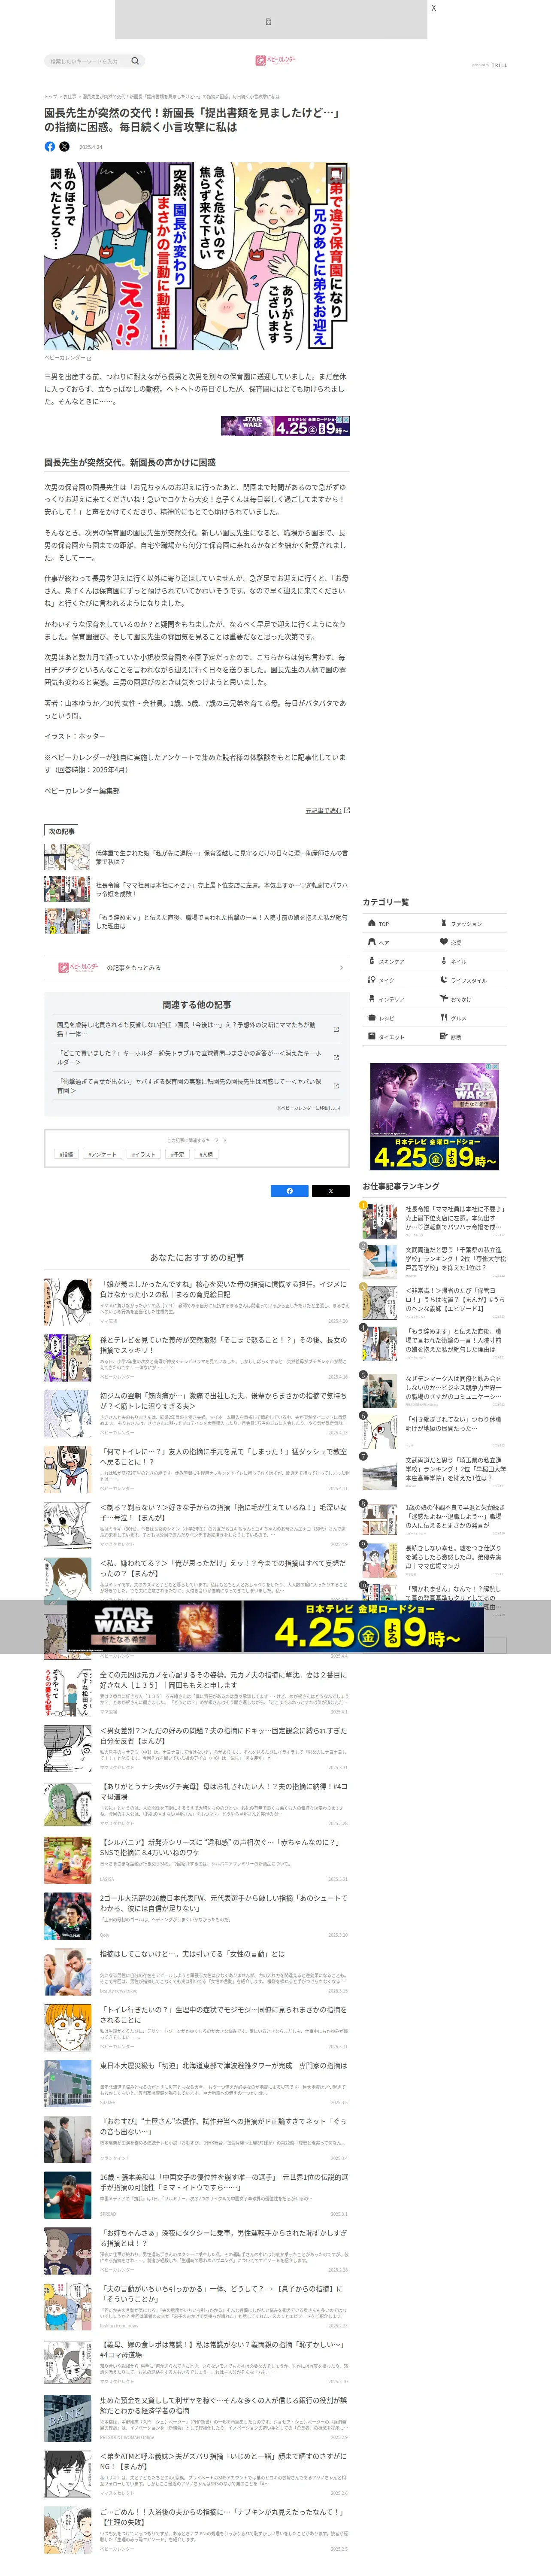This screenshot has height=2576, width=551.
Task: Close the top advertisement with X
Action: [433, 8]
